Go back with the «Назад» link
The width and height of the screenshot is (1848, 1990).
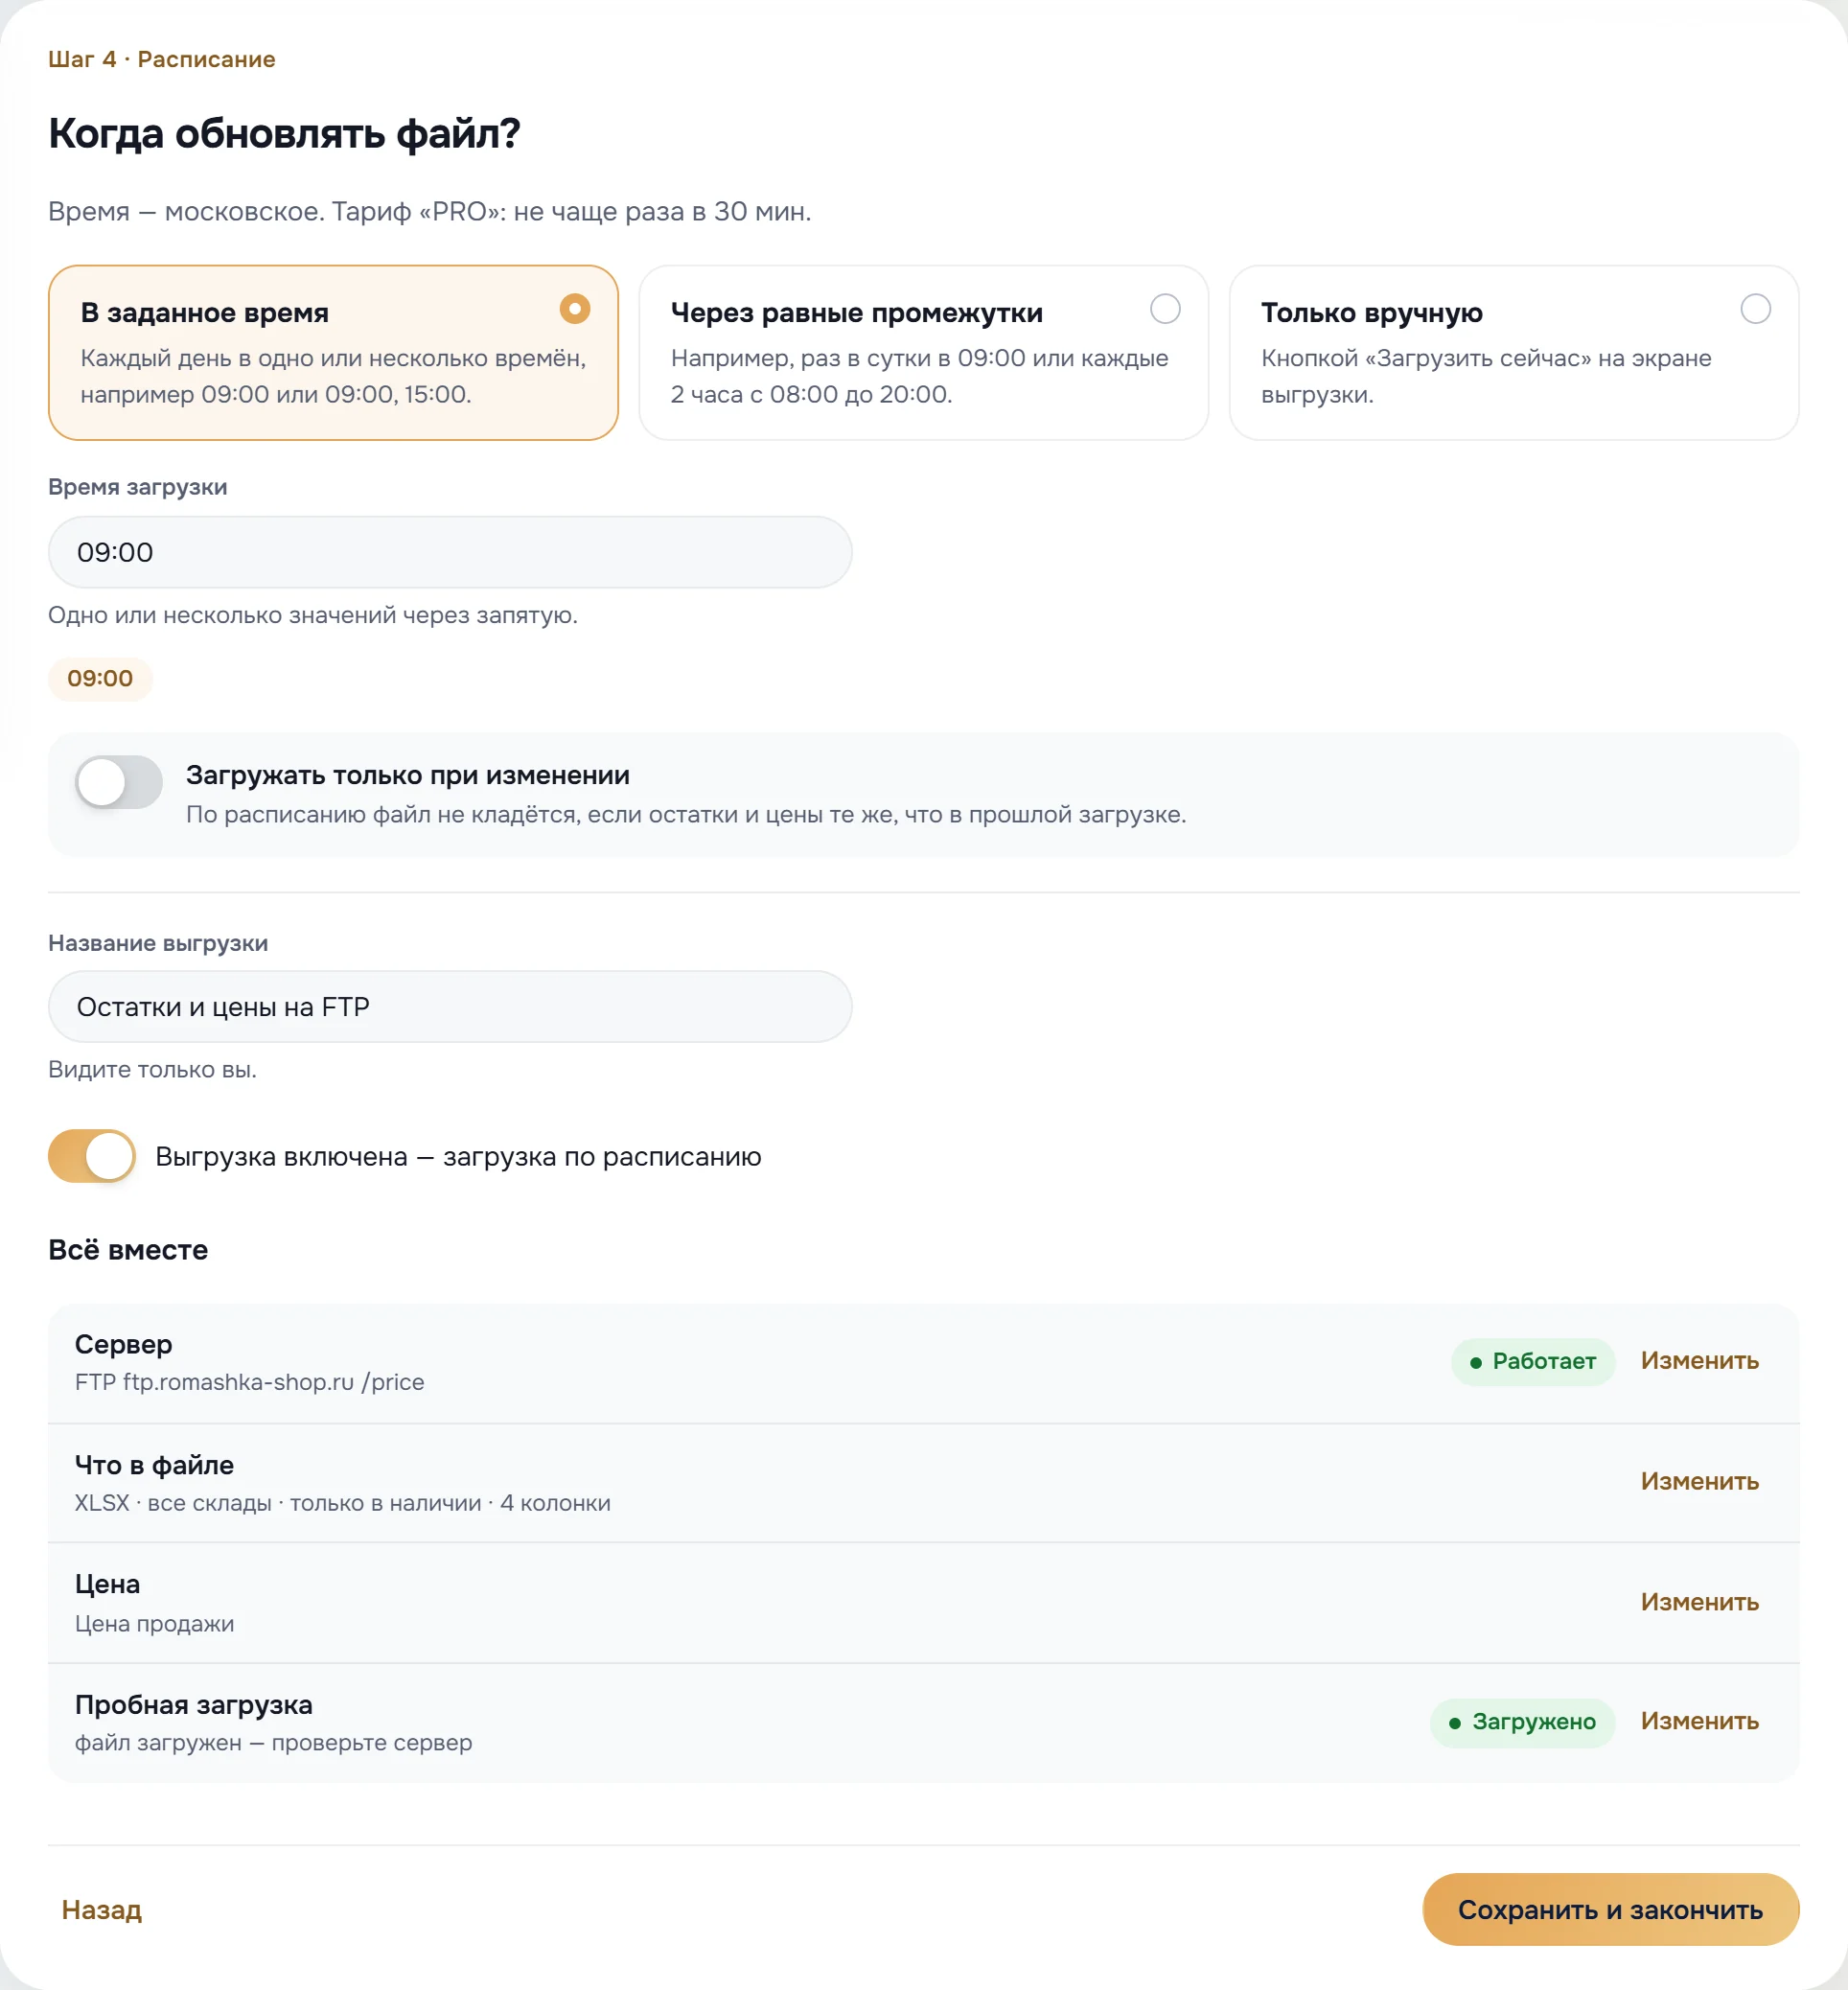[102, 1910]
